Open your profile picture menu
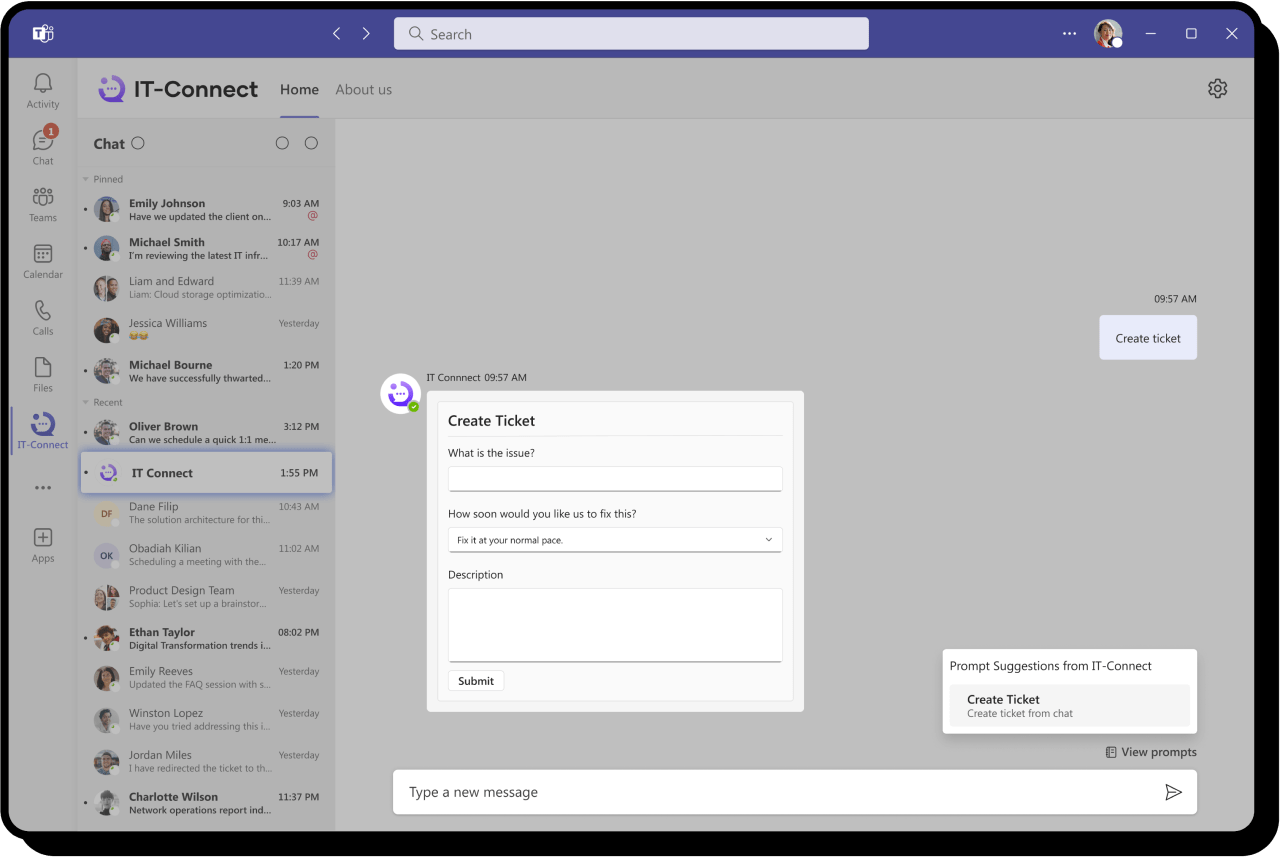This screenshot has height=857, width=1280. 1109,33
